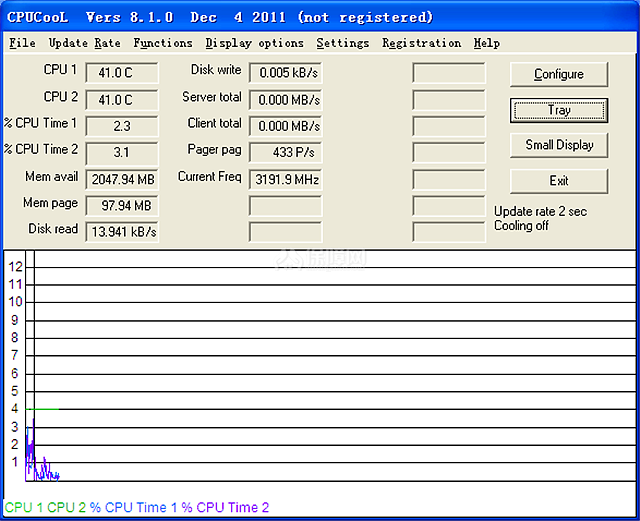The width and height of the screenshot is (640, 521).
Task: Open the Functions menu
Action: (x=163, y=43)
